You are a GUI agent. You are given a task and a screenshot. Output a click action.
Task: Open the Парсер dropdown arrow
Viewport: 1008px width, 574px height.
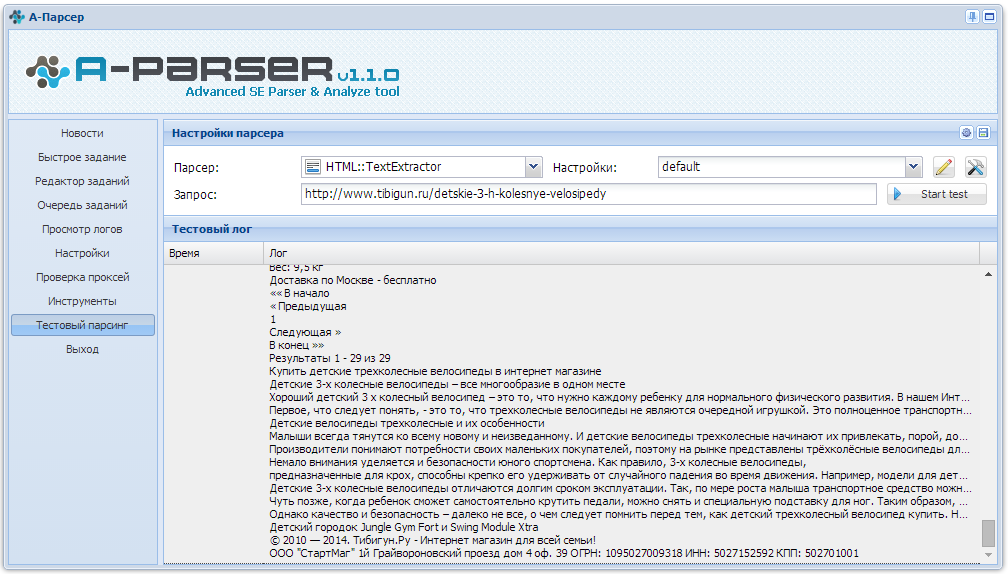click(x=533, y=167)
